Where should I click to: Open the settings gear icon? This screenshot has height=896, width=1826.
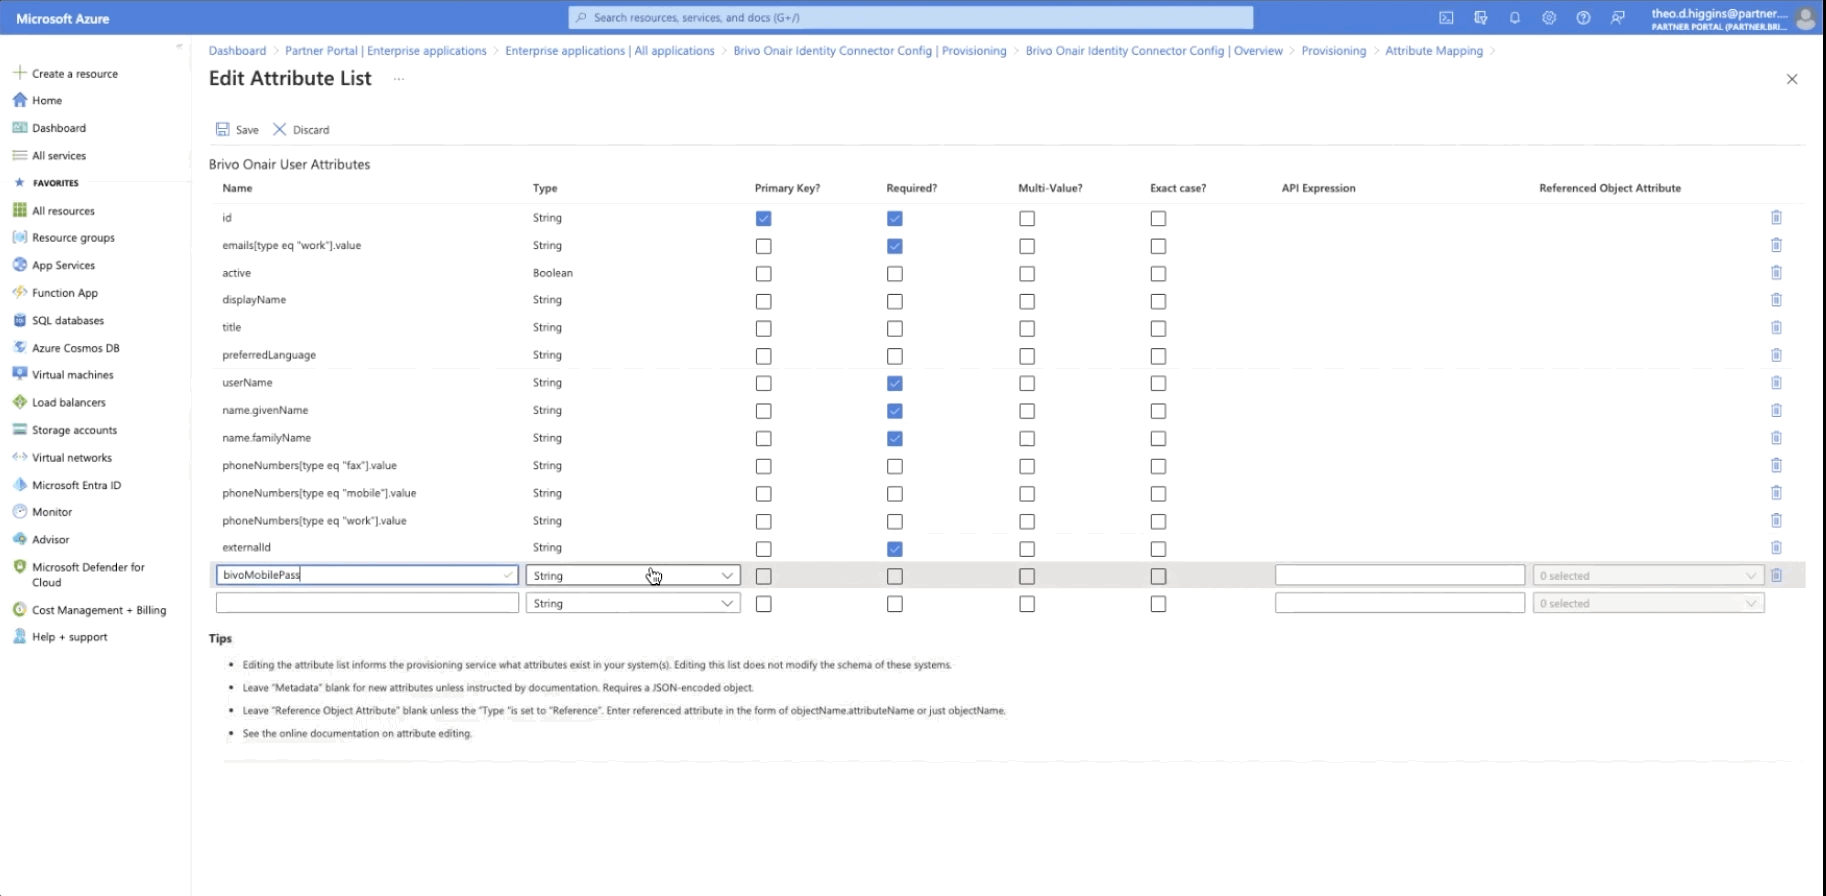click(x=1549, y=18)
